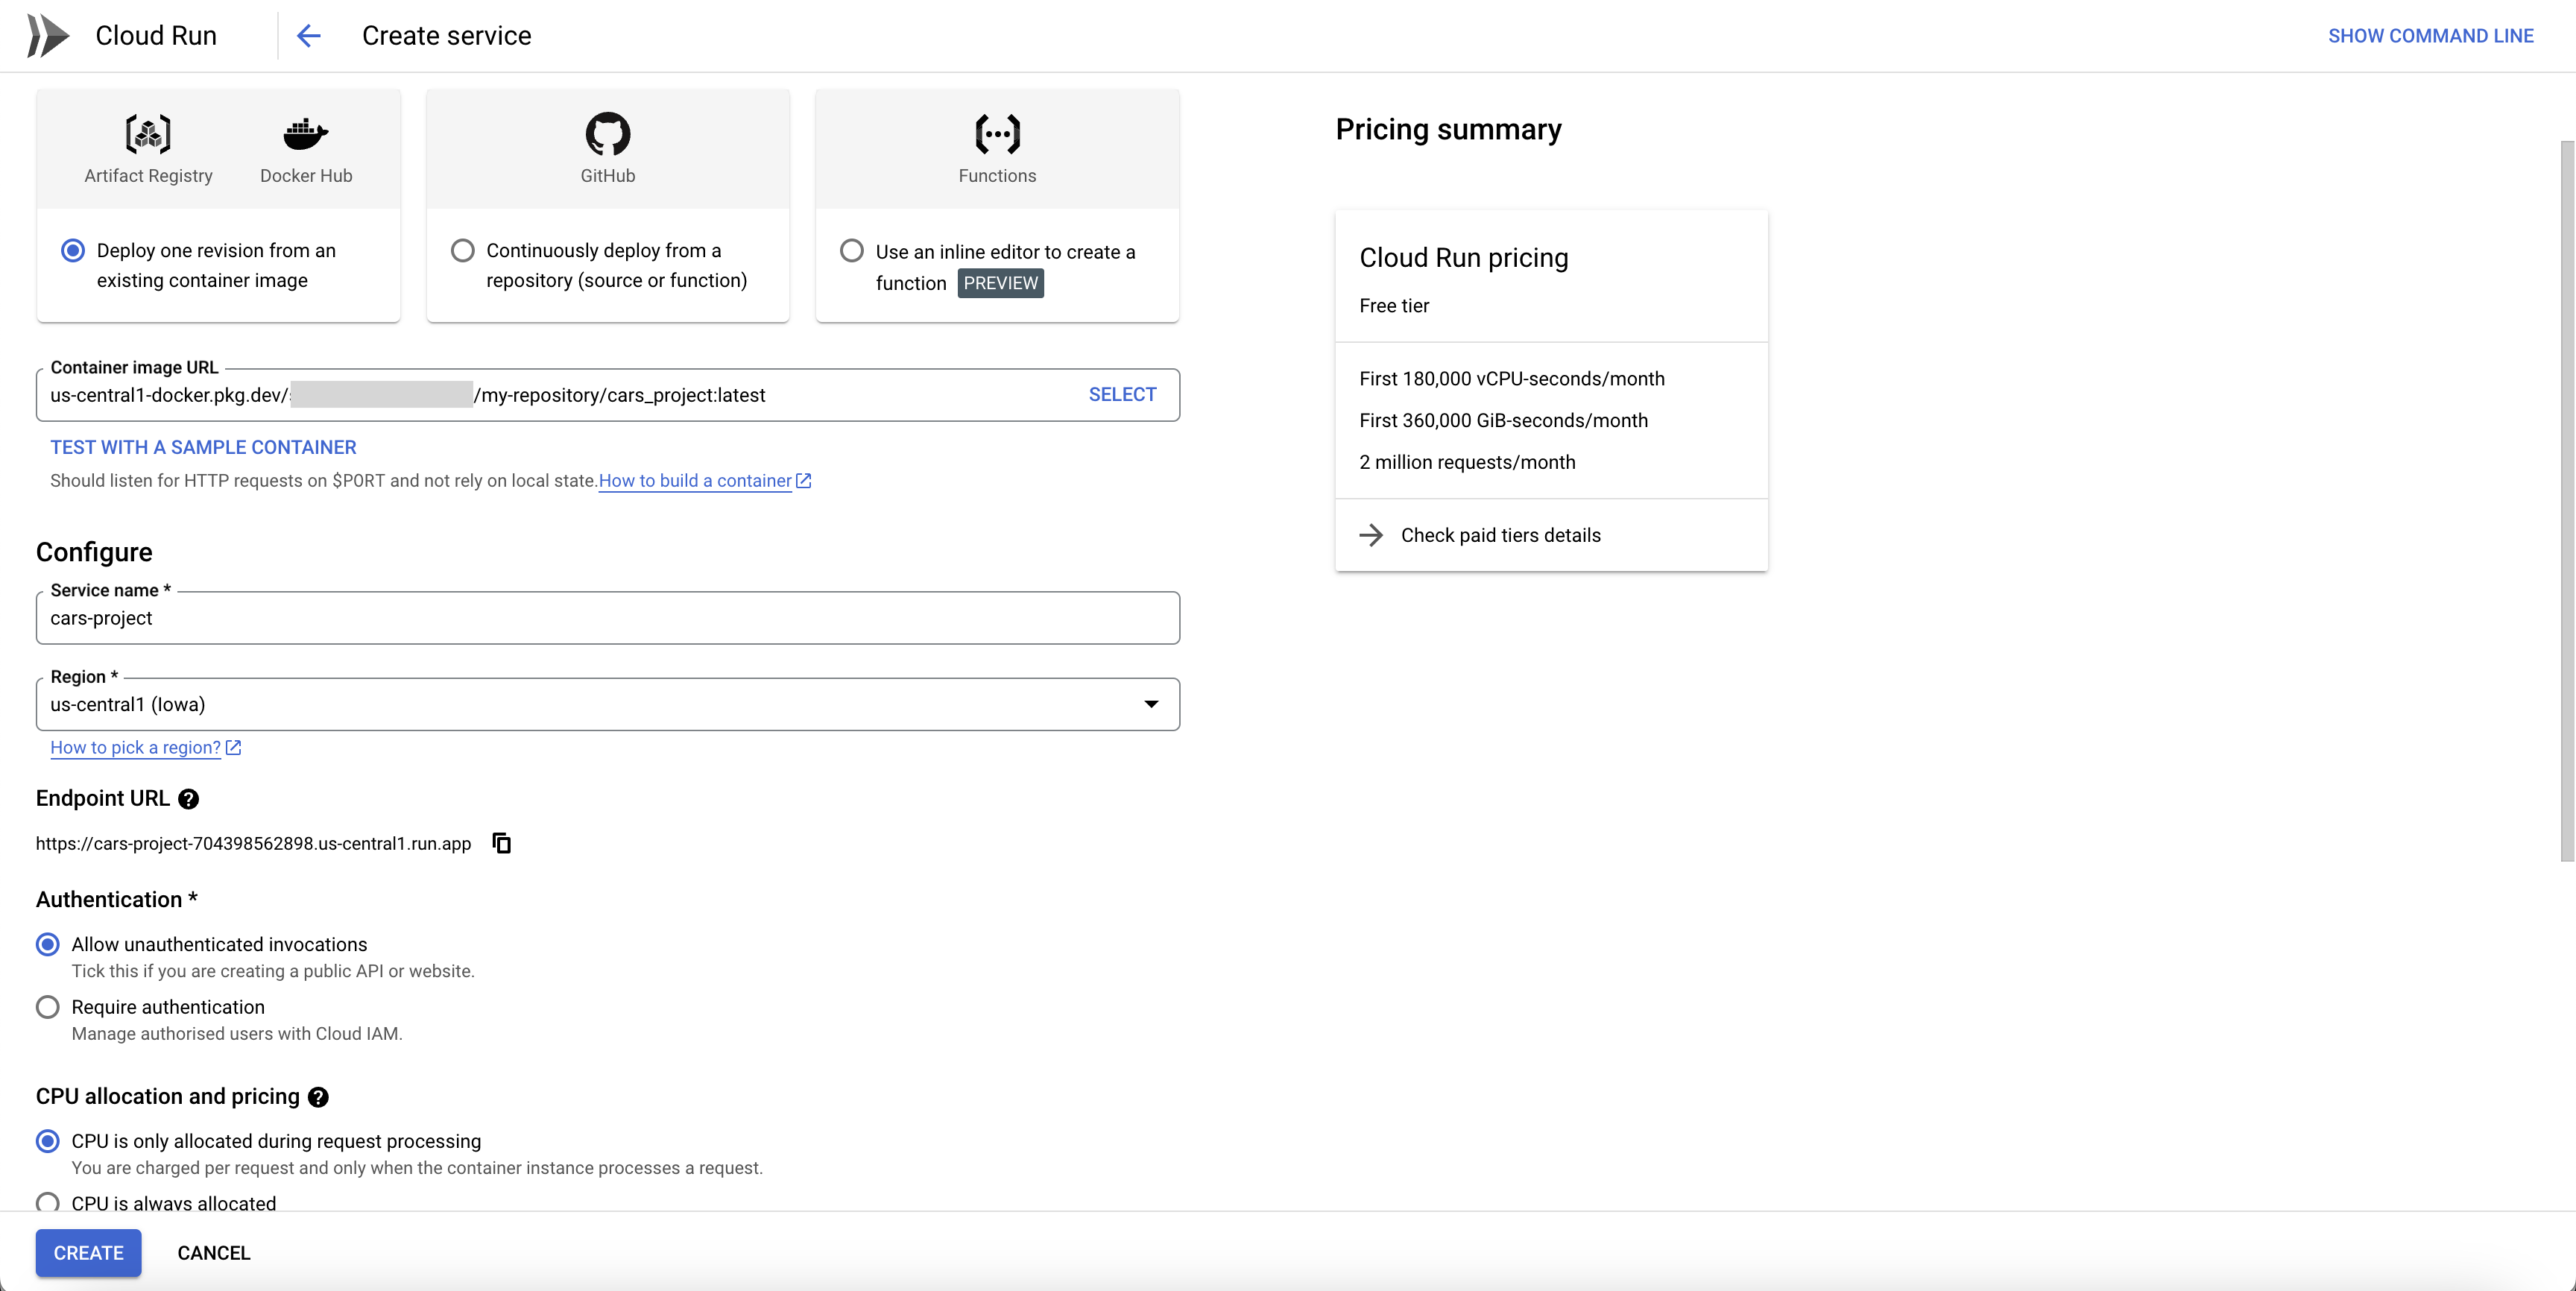The width and height of the screenshot is (2576, 1291).
Task: Click 'First 360,000 GiB-seconds/month' text
Action: (x=1503, y=420)
